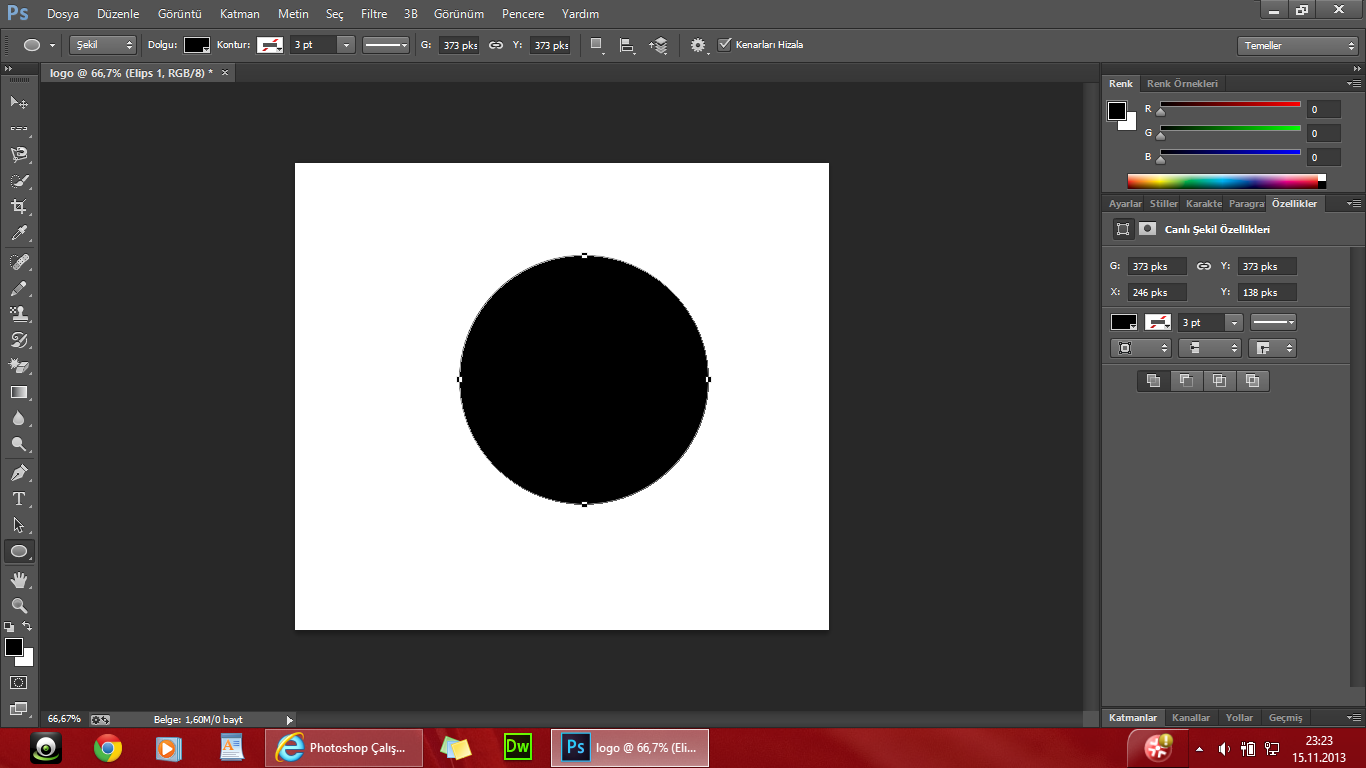
Task: Toggle Quick Mask mode in the toolbox
Action: point(19,682)
